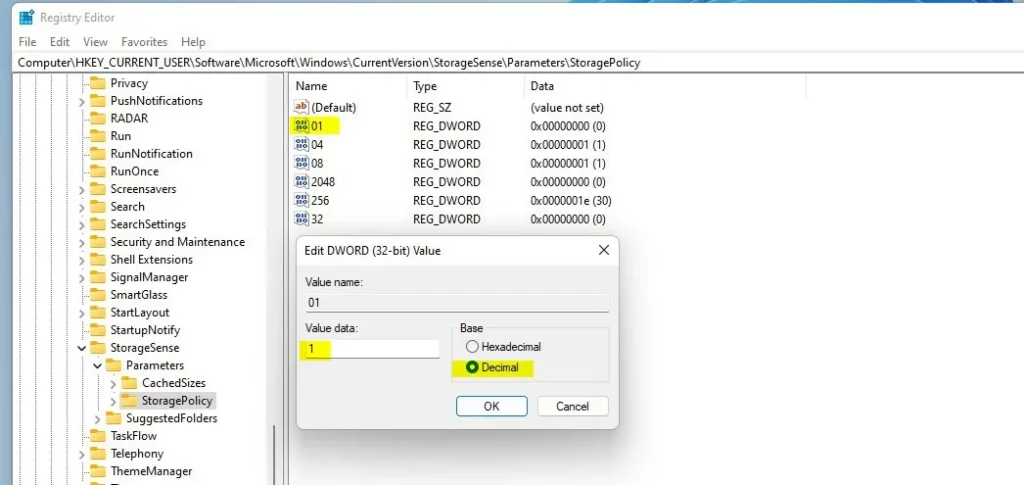The image size is (1024, 485).
Task: Expand the PushNotifications key
Action: (82, 101)
